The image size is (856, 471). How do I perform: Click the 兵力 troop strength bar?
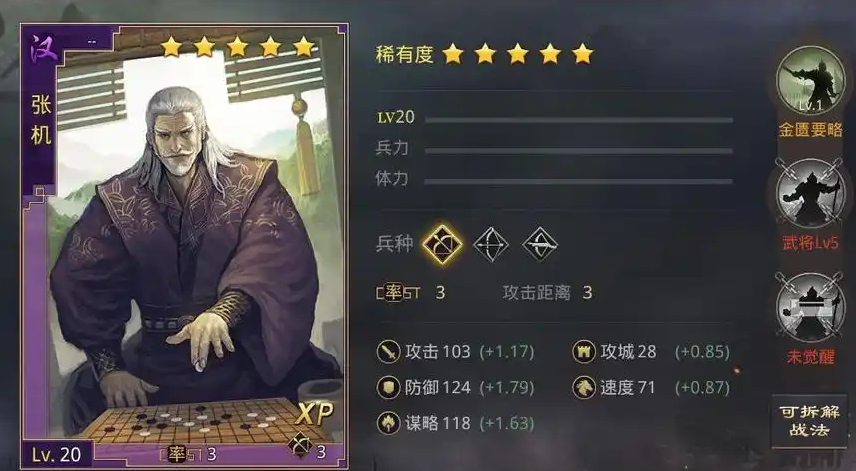(x=579, y=151)
